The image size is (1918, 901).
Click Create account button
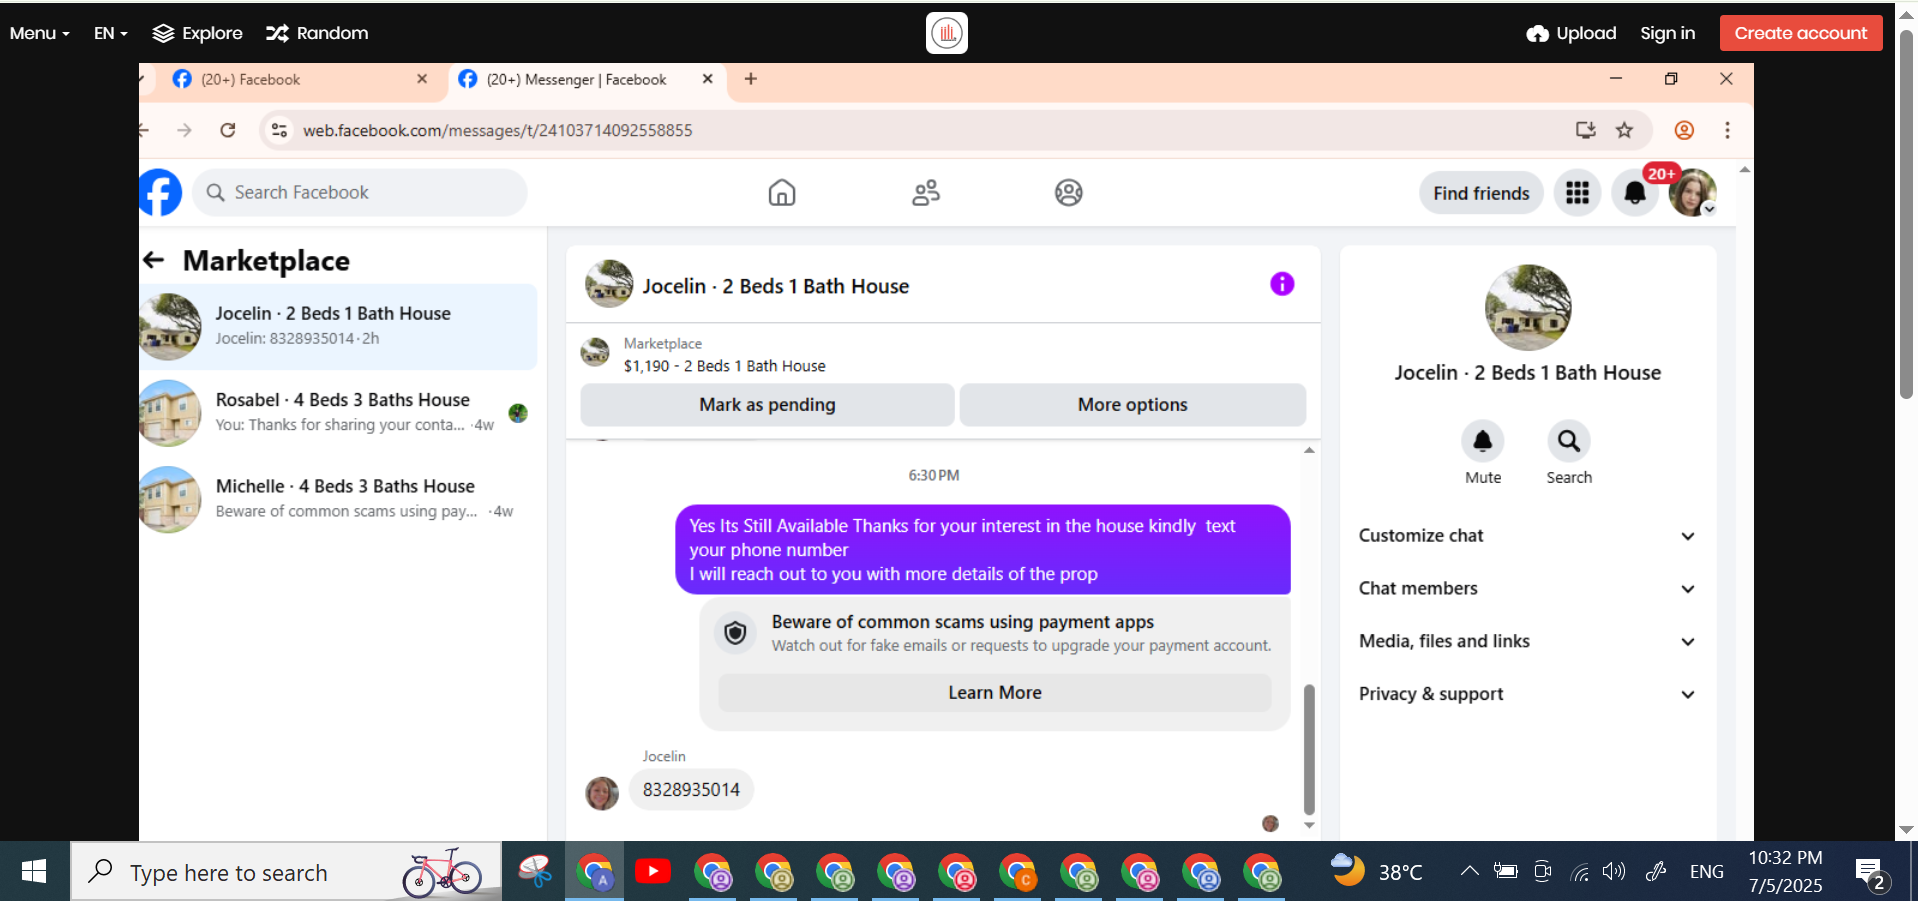tap(1801, 33)
